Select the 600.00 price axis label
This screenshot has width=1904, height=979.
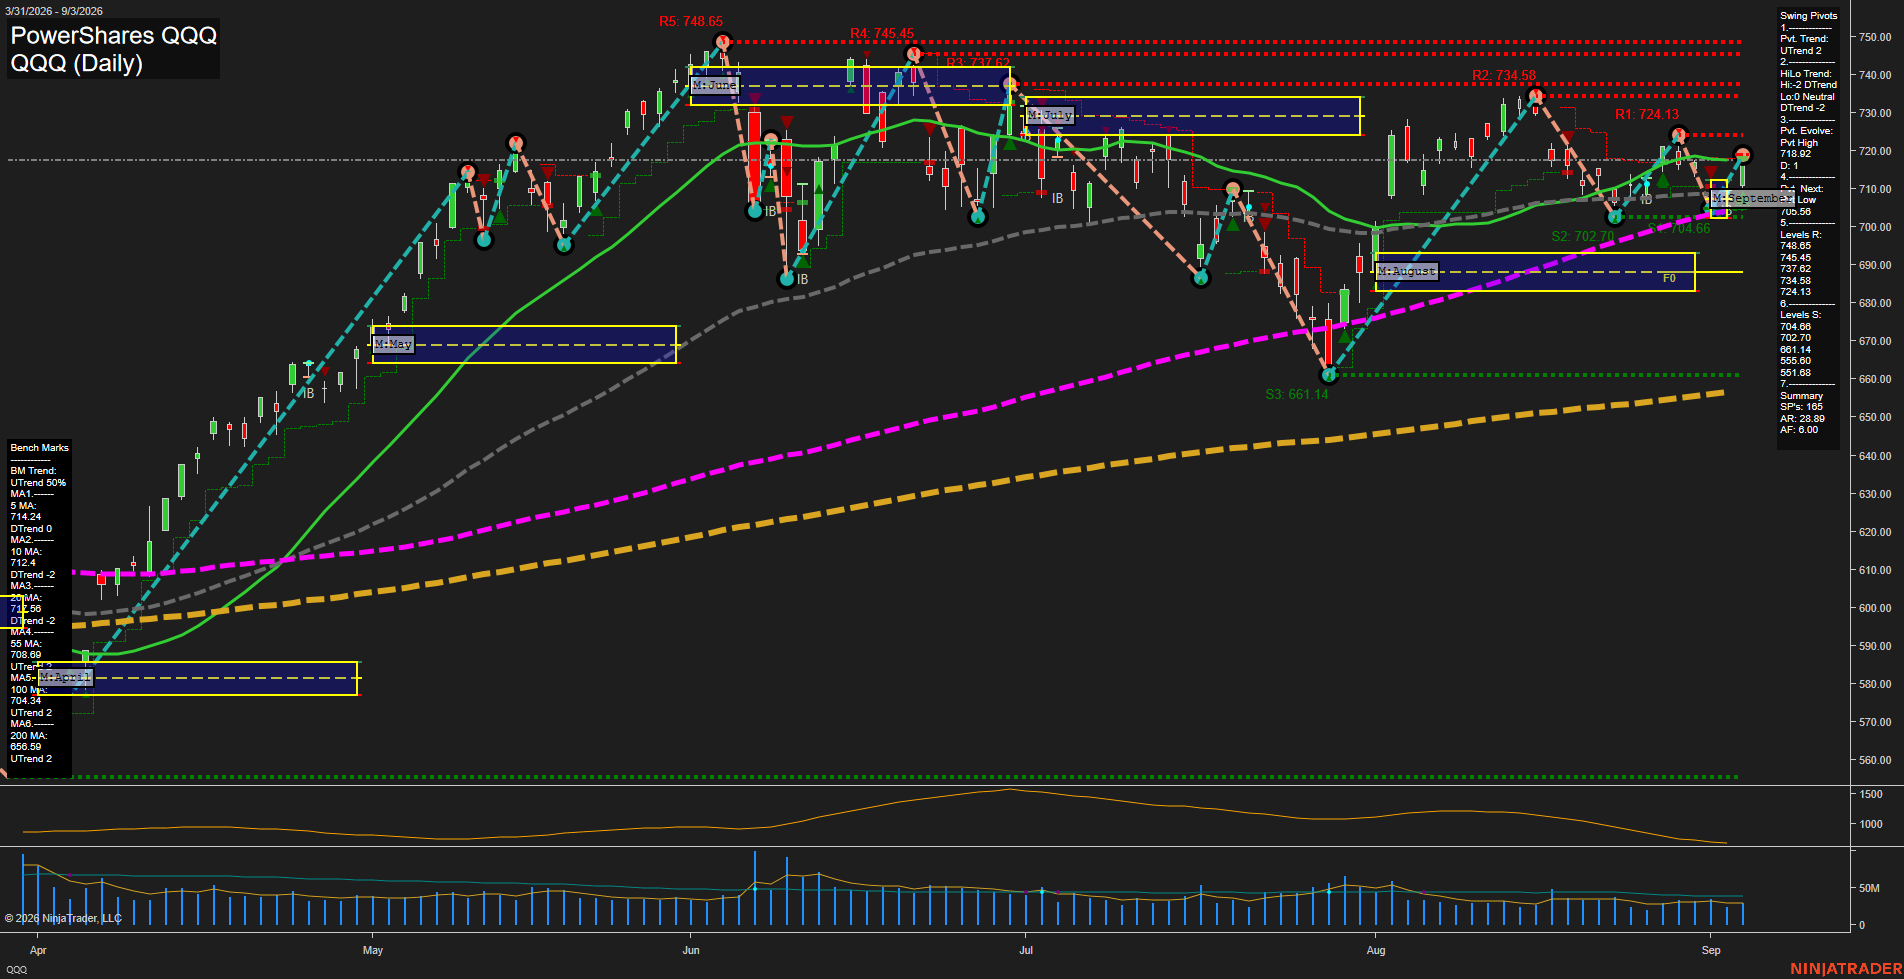coord(1875,608)
